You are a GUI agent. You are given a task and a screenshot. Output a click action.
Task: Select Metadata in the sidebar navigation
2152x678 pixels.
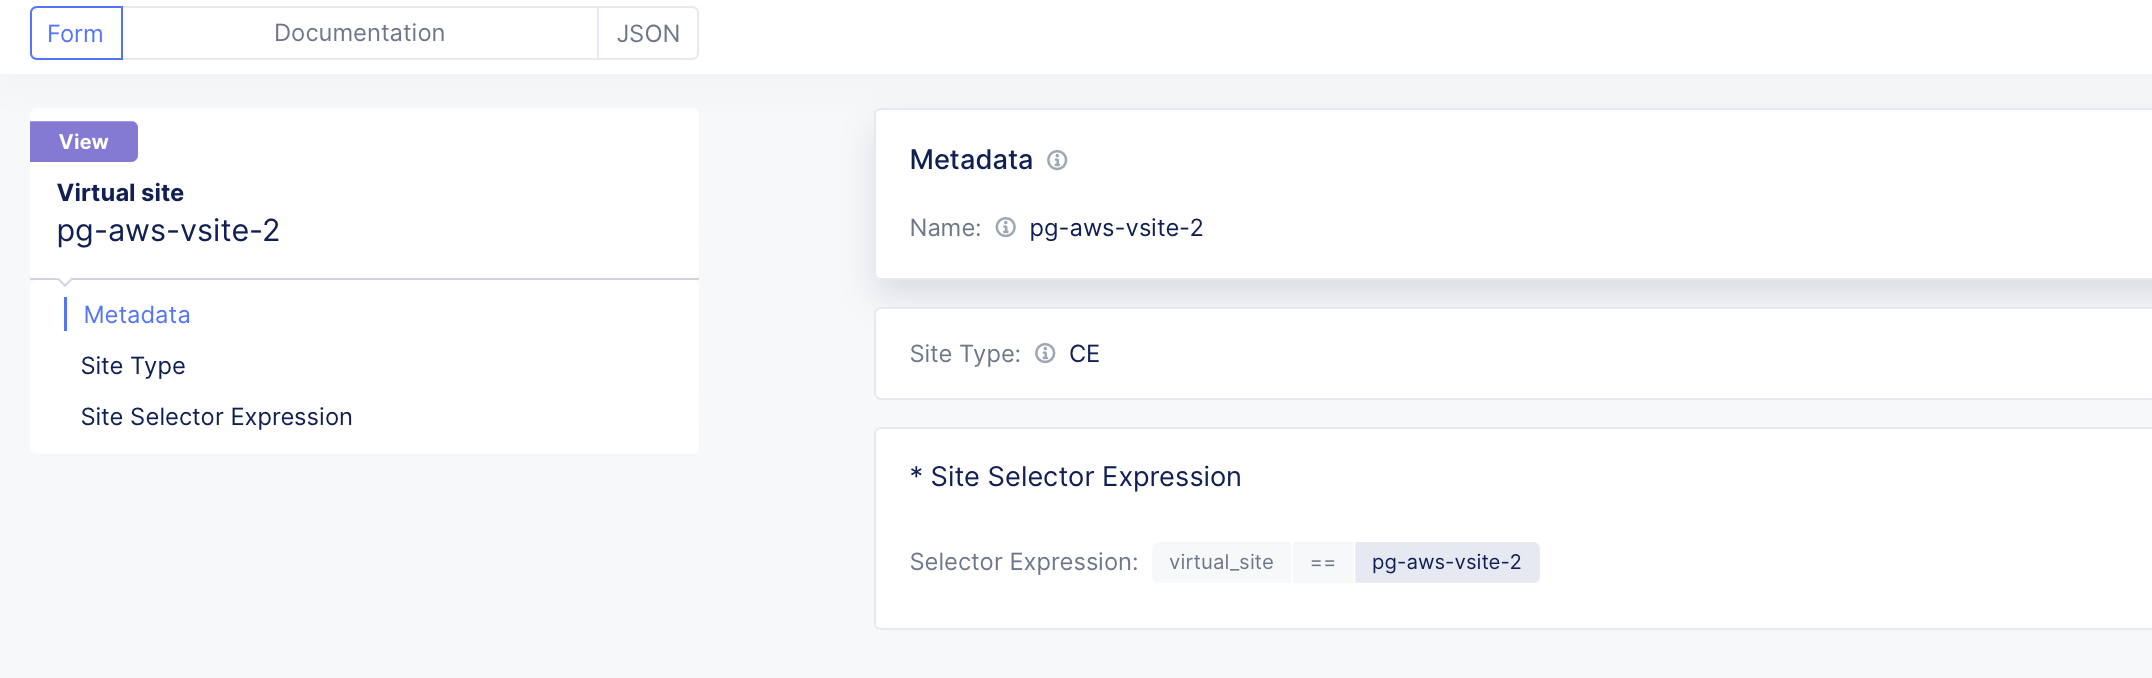136,314
